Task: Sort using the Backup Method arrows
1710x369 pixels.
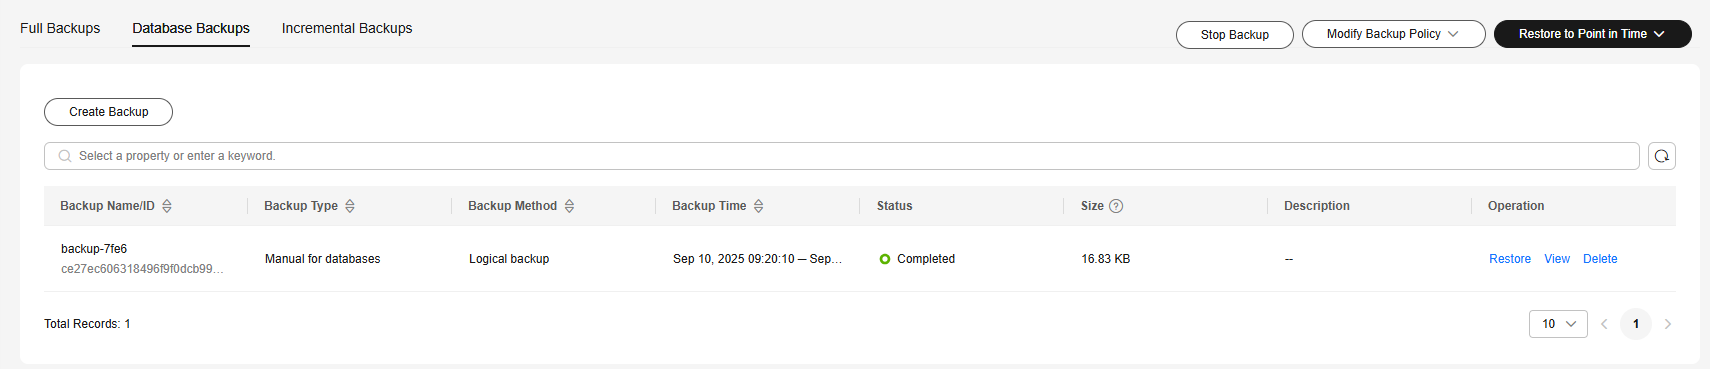Action: click(569, 206)
